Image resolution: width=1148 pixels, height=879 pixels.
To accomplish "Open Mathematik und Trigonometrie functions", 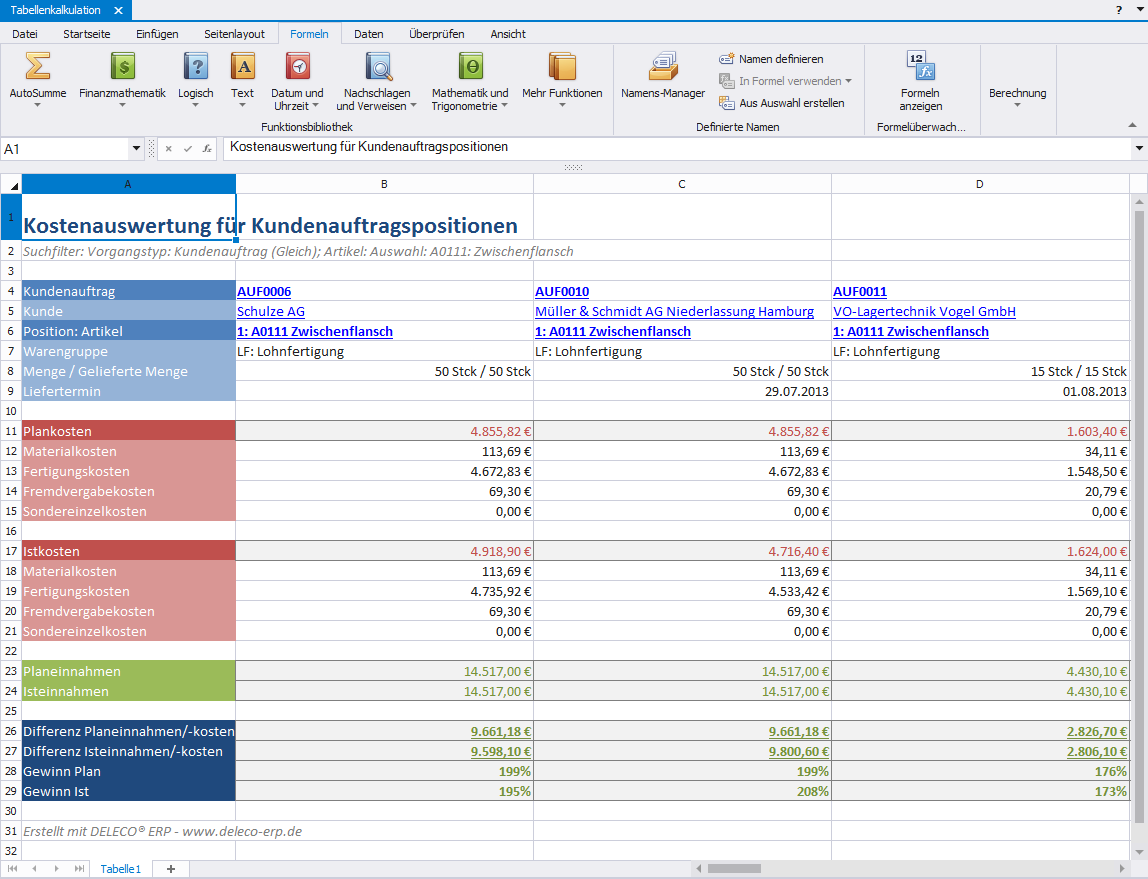I will click(470, 68).
